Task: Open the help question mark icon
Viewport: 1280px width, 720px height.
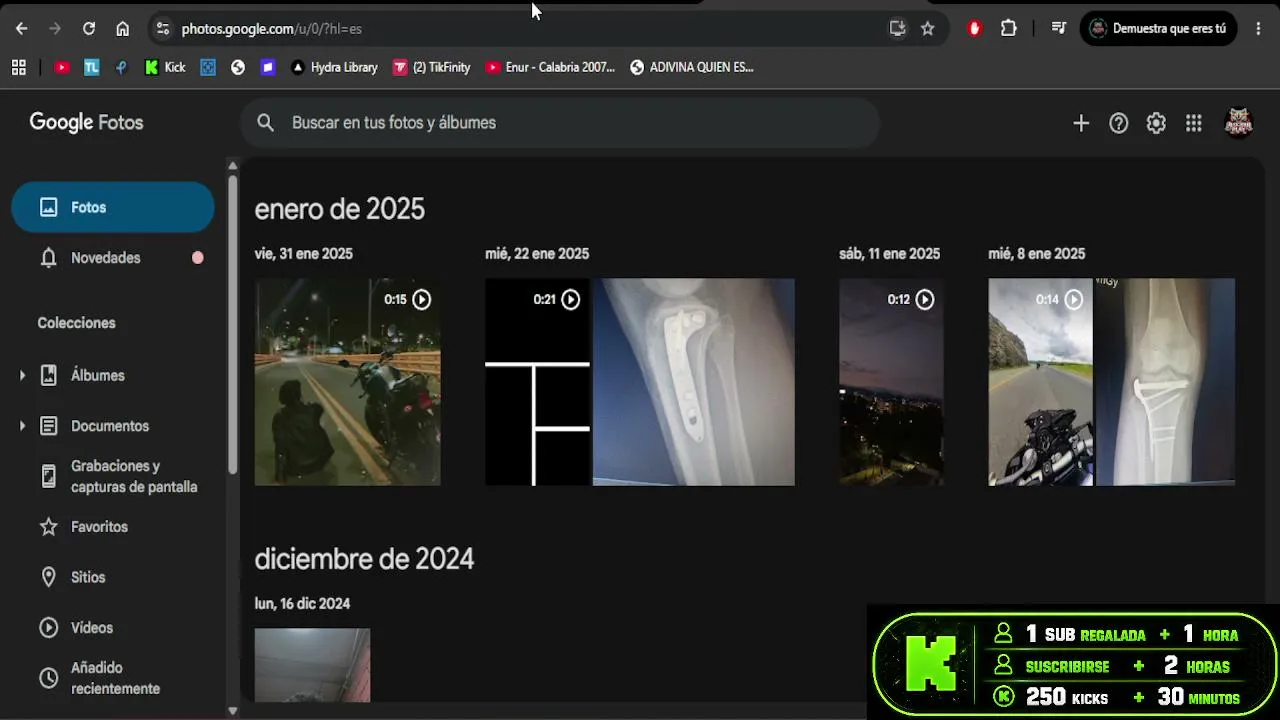Action: [1119, 123]
